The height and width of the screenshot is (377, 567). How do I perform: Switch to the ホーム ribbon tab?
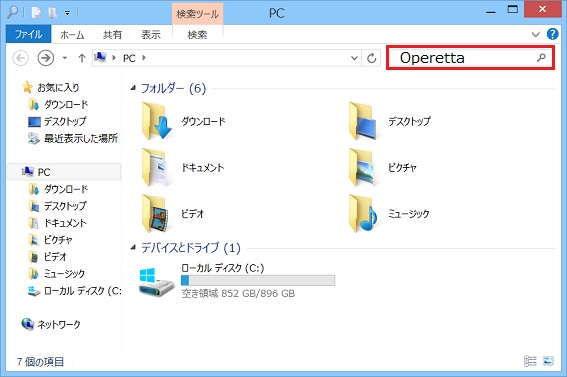point(72,35)
